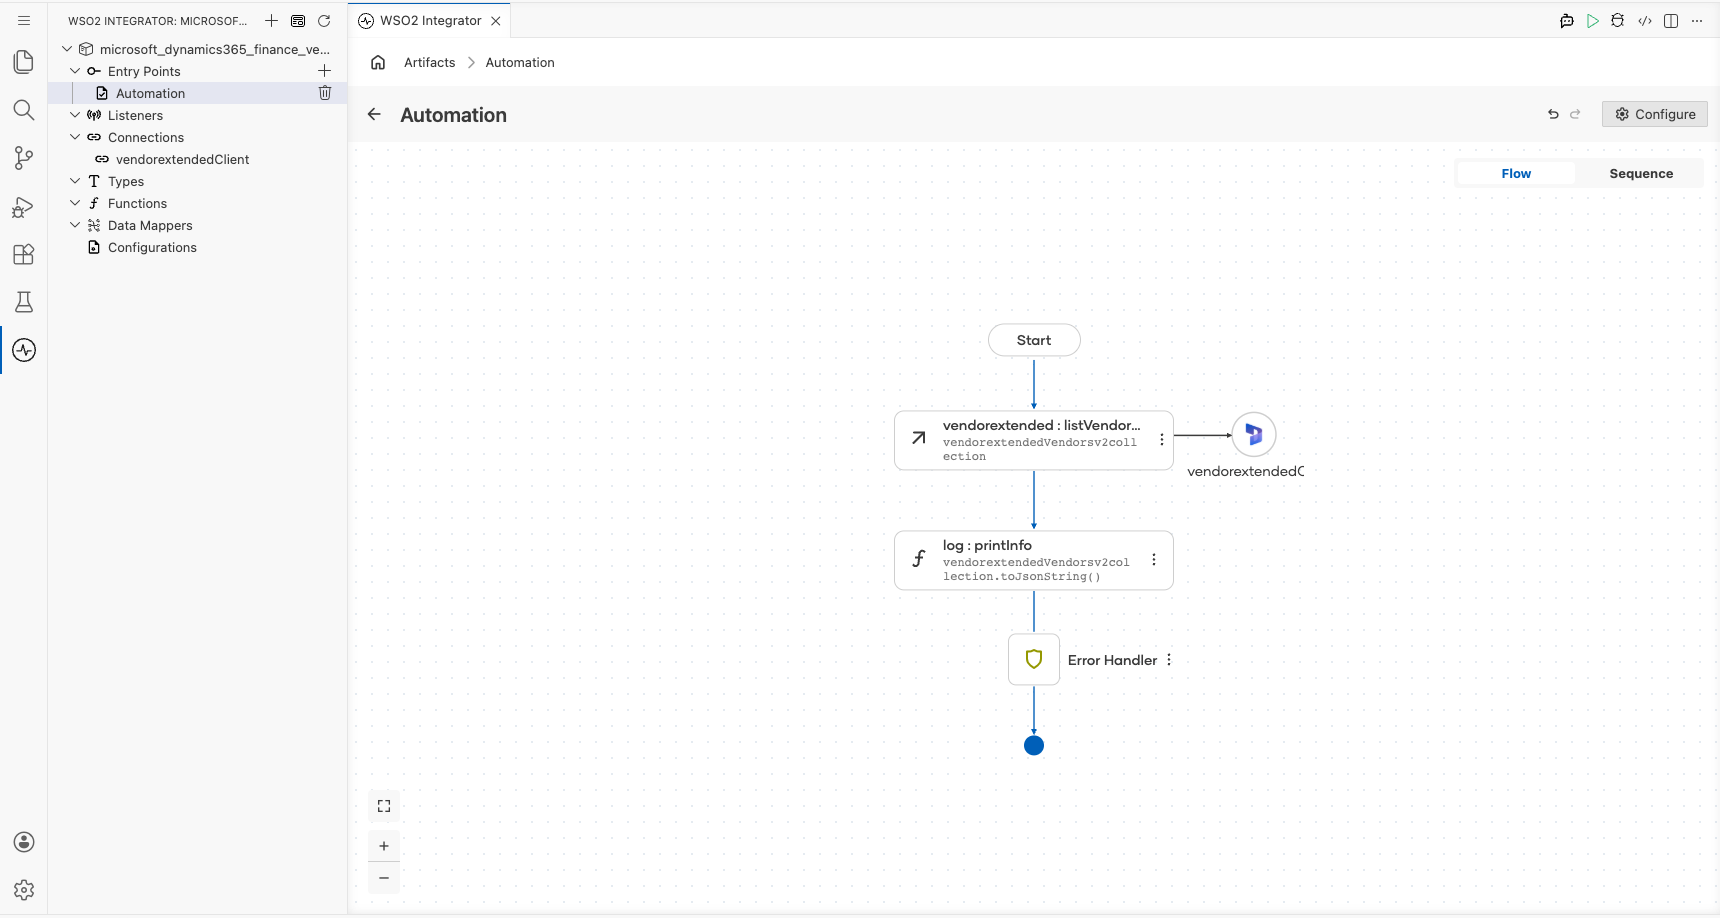Screen dimensions: 1720x918
Task: Open the Configure button
Action: pos(1655,114)
